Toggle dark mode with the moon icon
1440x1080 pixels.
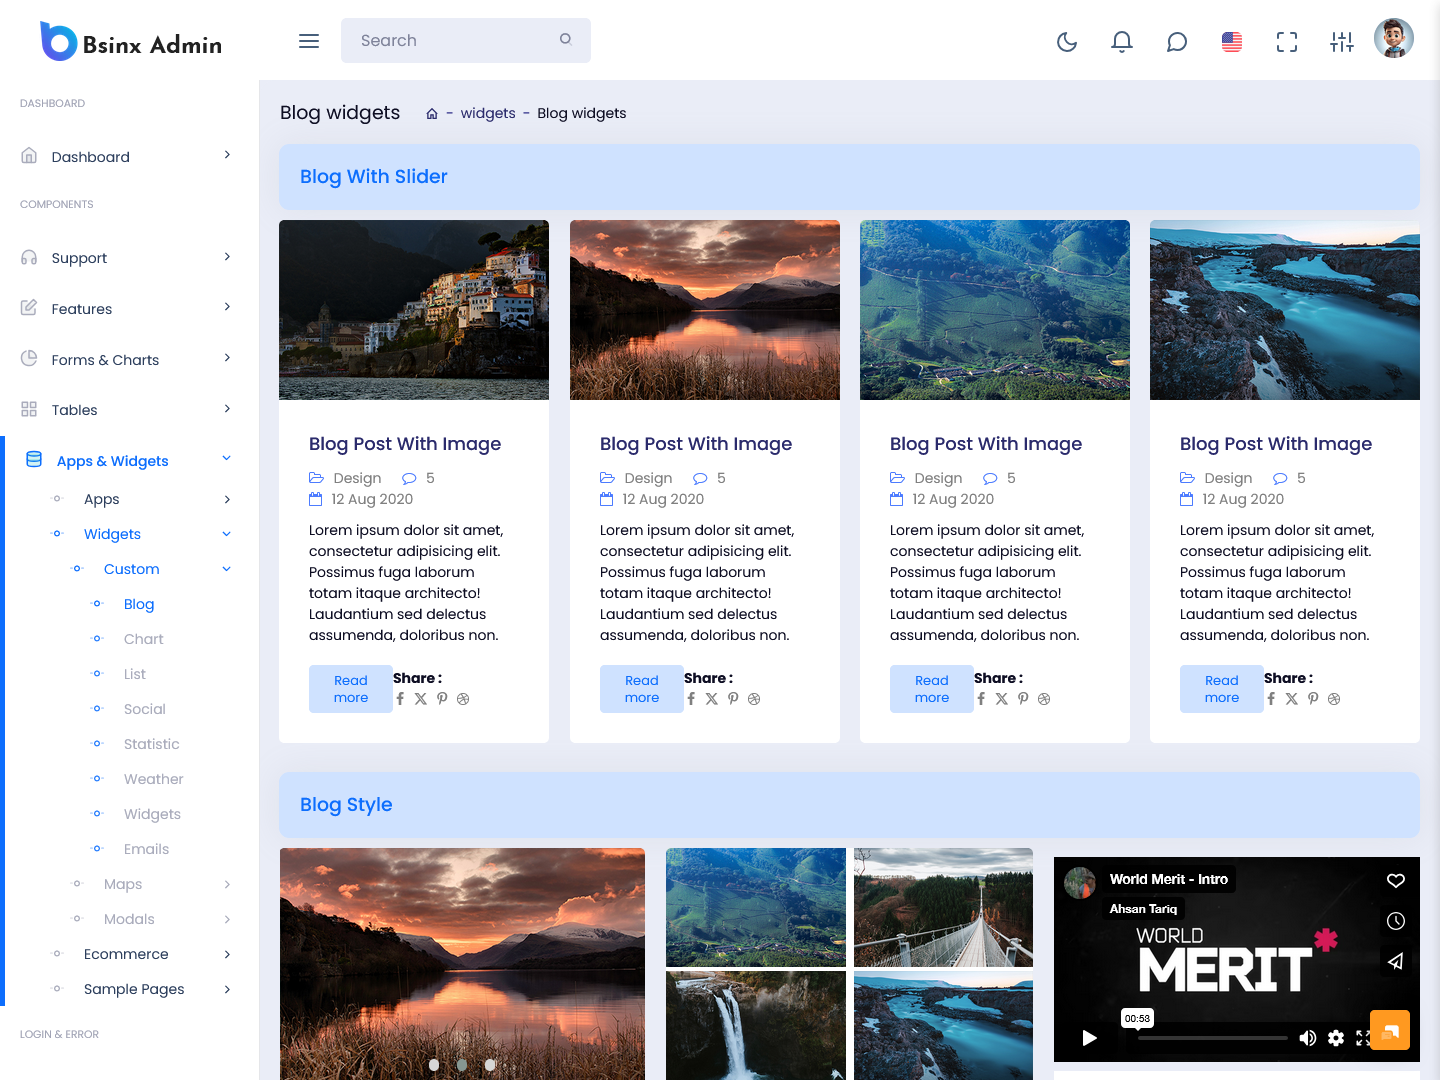[x=1067, y=41]
